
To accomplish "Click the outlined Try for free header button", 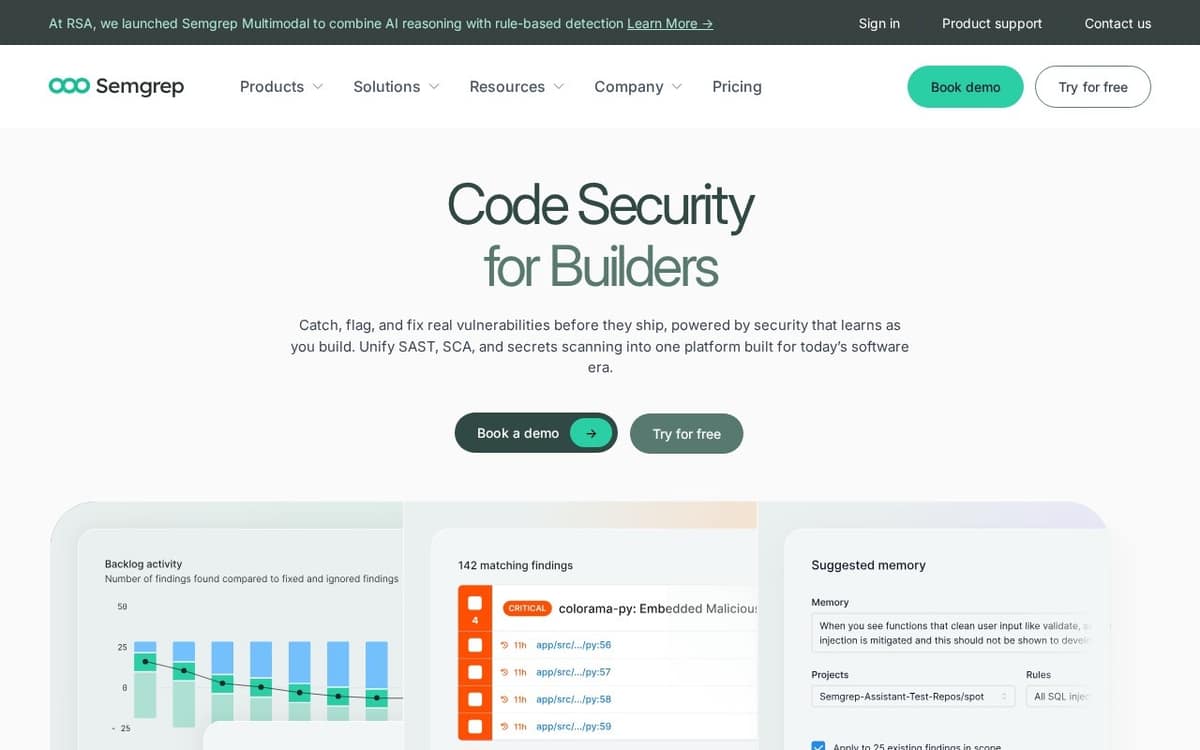I will tap(1093, 87).
